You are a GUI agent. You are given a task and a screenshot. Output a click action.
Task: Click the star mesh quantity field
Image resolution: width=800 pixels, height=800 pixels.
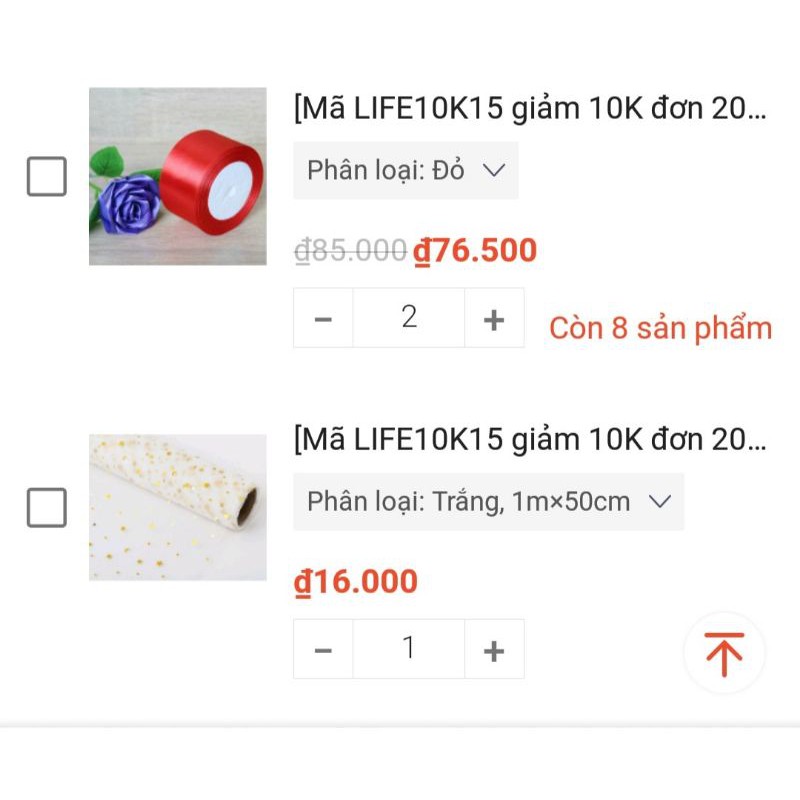click(409, 649)
